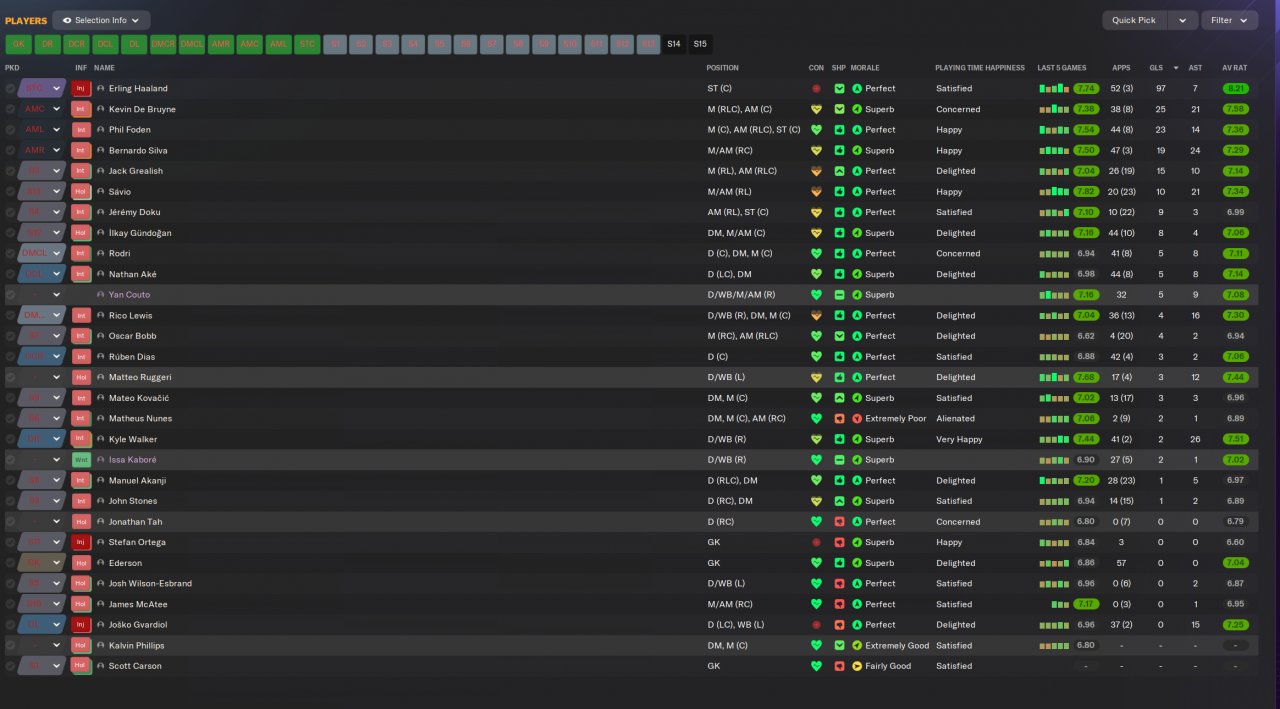1280x709 pixels.
Task: Open Issa Kaboré's player profile
Action: coord(132,460)
